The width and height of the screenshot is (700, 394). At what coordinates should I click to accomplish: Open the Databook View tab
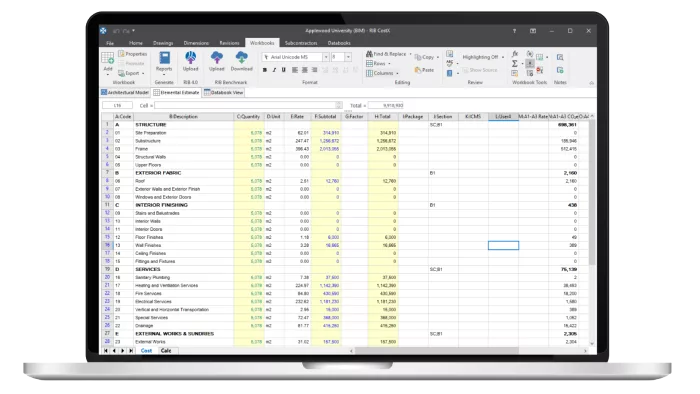coord(224,92)
